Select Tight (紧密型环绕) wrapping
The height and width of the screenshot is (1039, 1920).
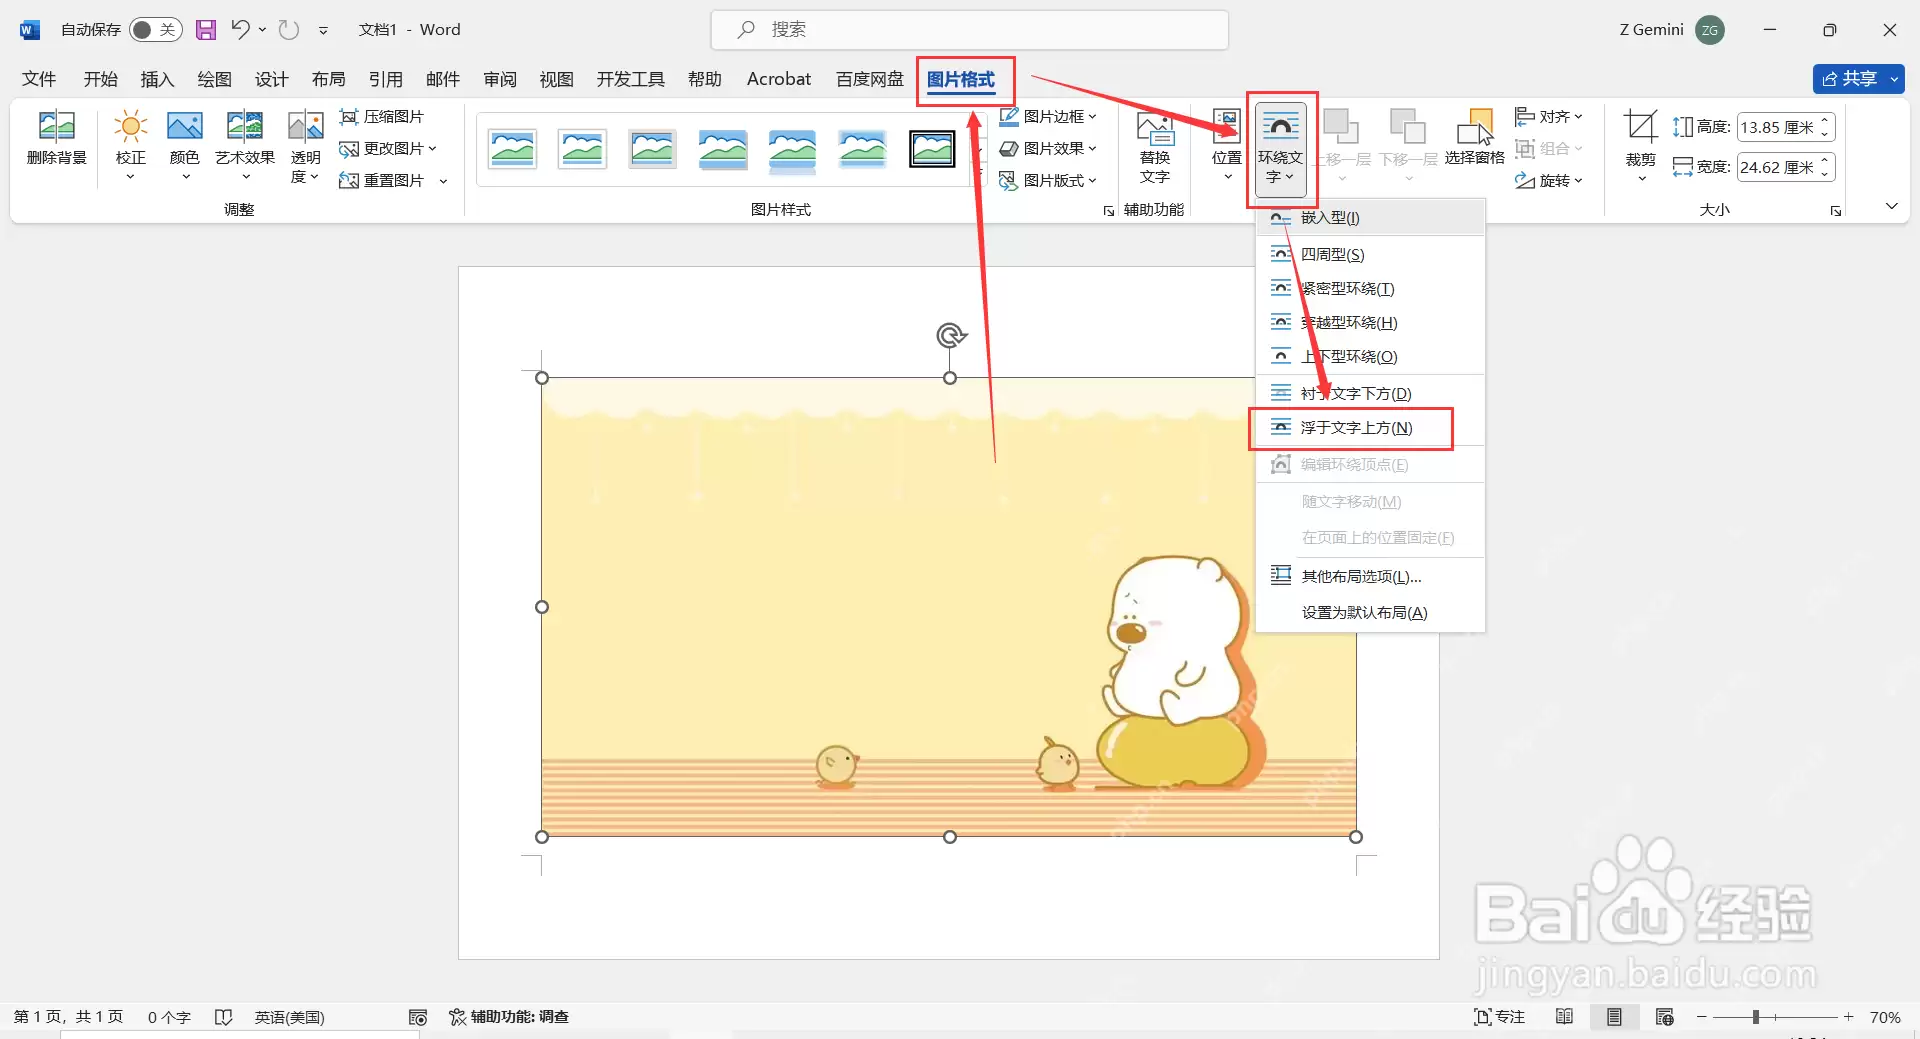point(1369,289)
